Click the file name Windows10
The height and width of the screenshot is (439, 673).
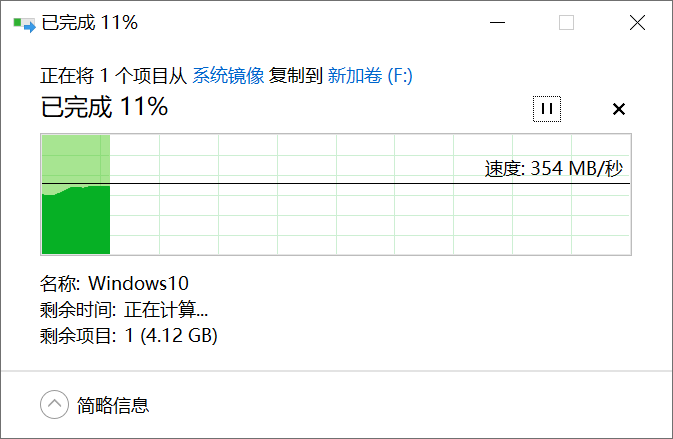pyautogui.click(x=138, y=283)
